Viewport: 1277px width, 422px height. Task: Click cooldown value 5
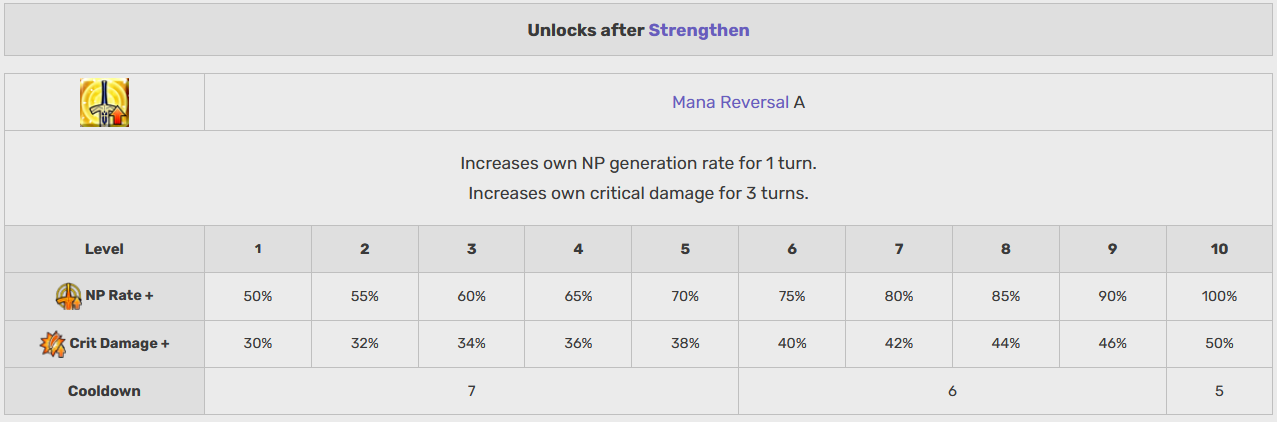(1219, 391)
